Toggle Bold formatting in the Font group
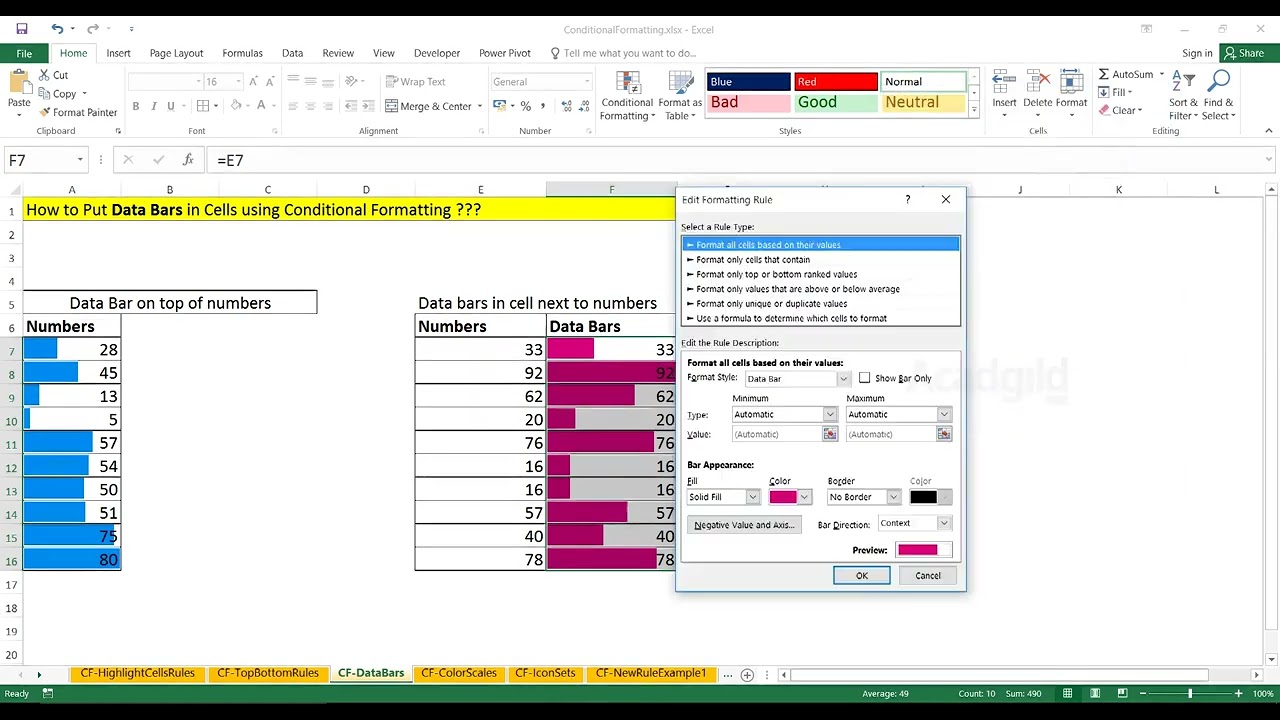Image resolution: width=1280 pixels, height=720 pixels. pos(136,106)
